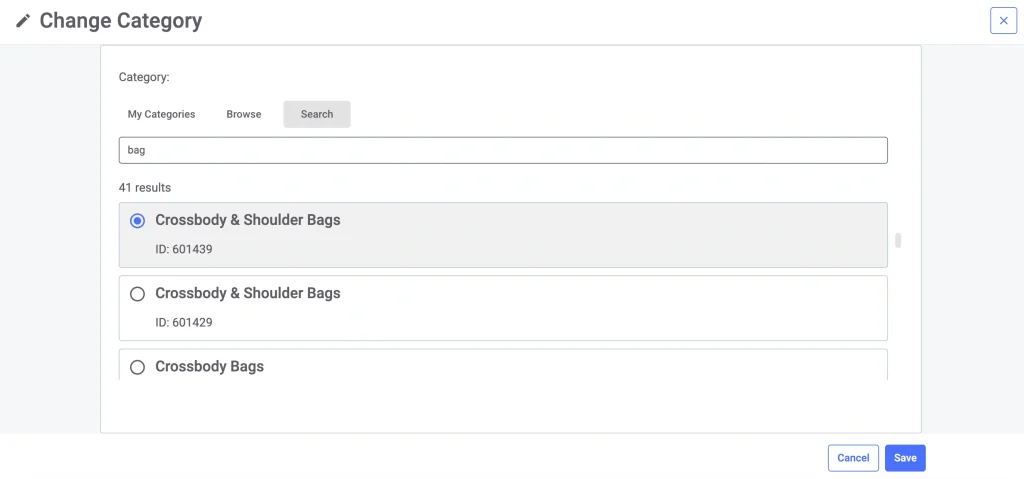Click the Crossbody Bags result label
This screenshot has height=479, width=1024.
tap(210, 367)
